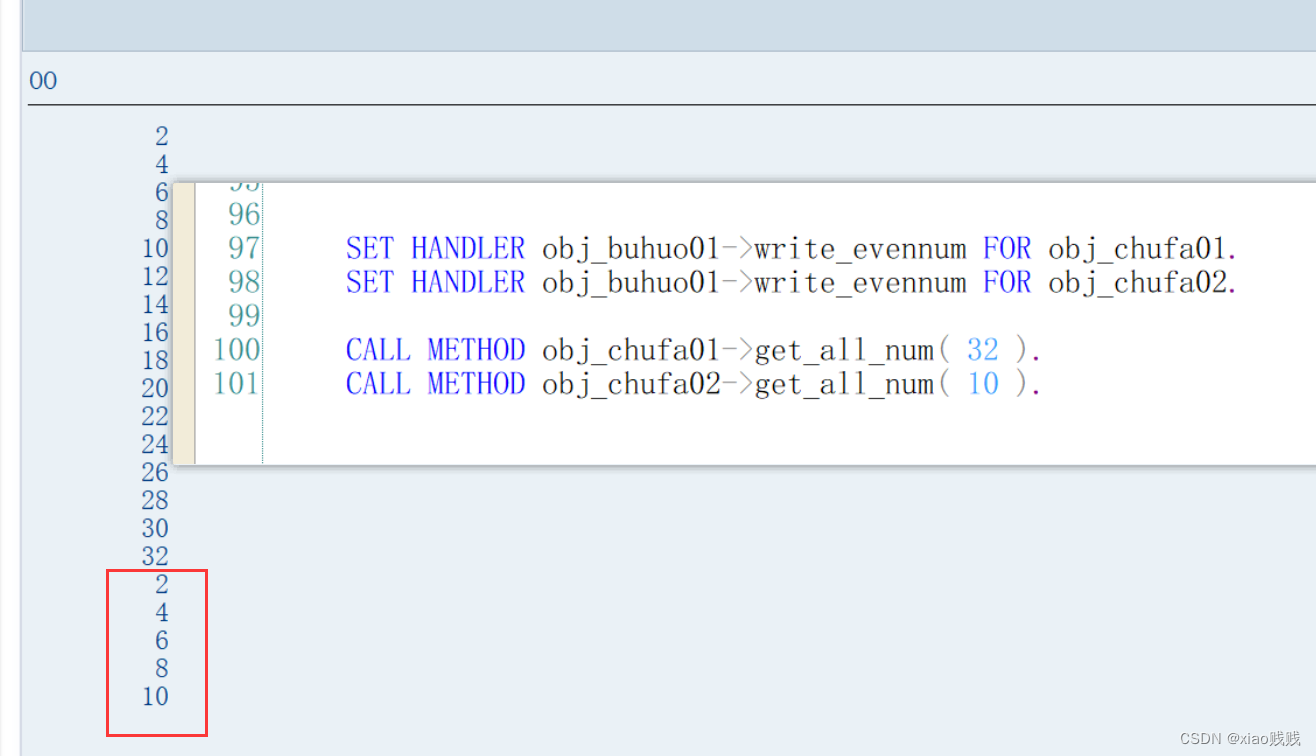Image resolution: width=1316 pixels, height=756 pixels.
Task: Click output value 20 in the left column
Action: [x=155, y=388]
